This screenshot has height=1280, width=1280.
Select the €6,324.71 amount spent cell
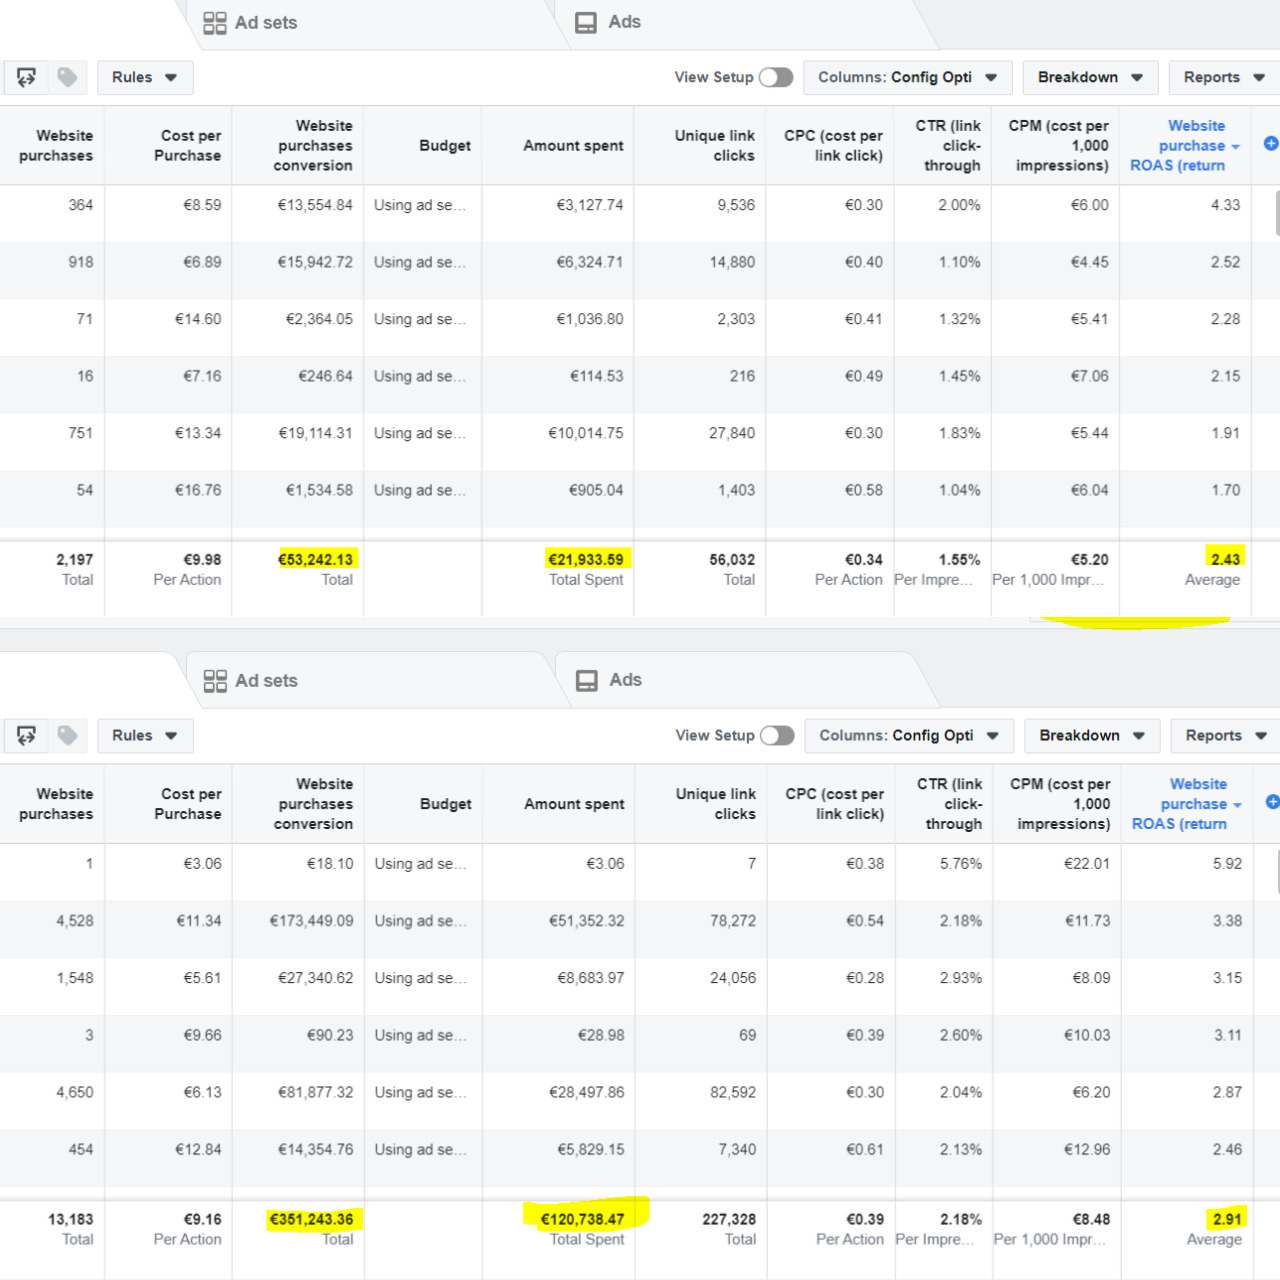pos(589,262)
